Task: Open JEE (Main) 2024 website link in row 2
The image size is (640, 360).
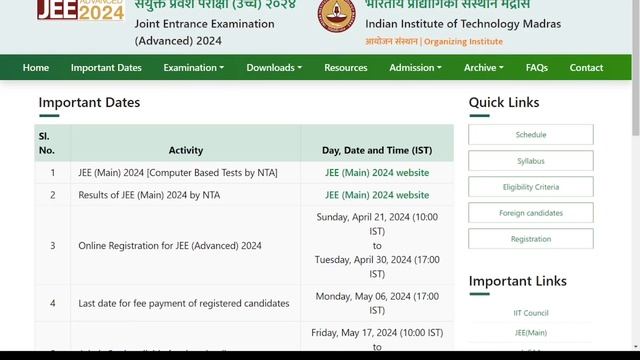Action: coord(377,195)
